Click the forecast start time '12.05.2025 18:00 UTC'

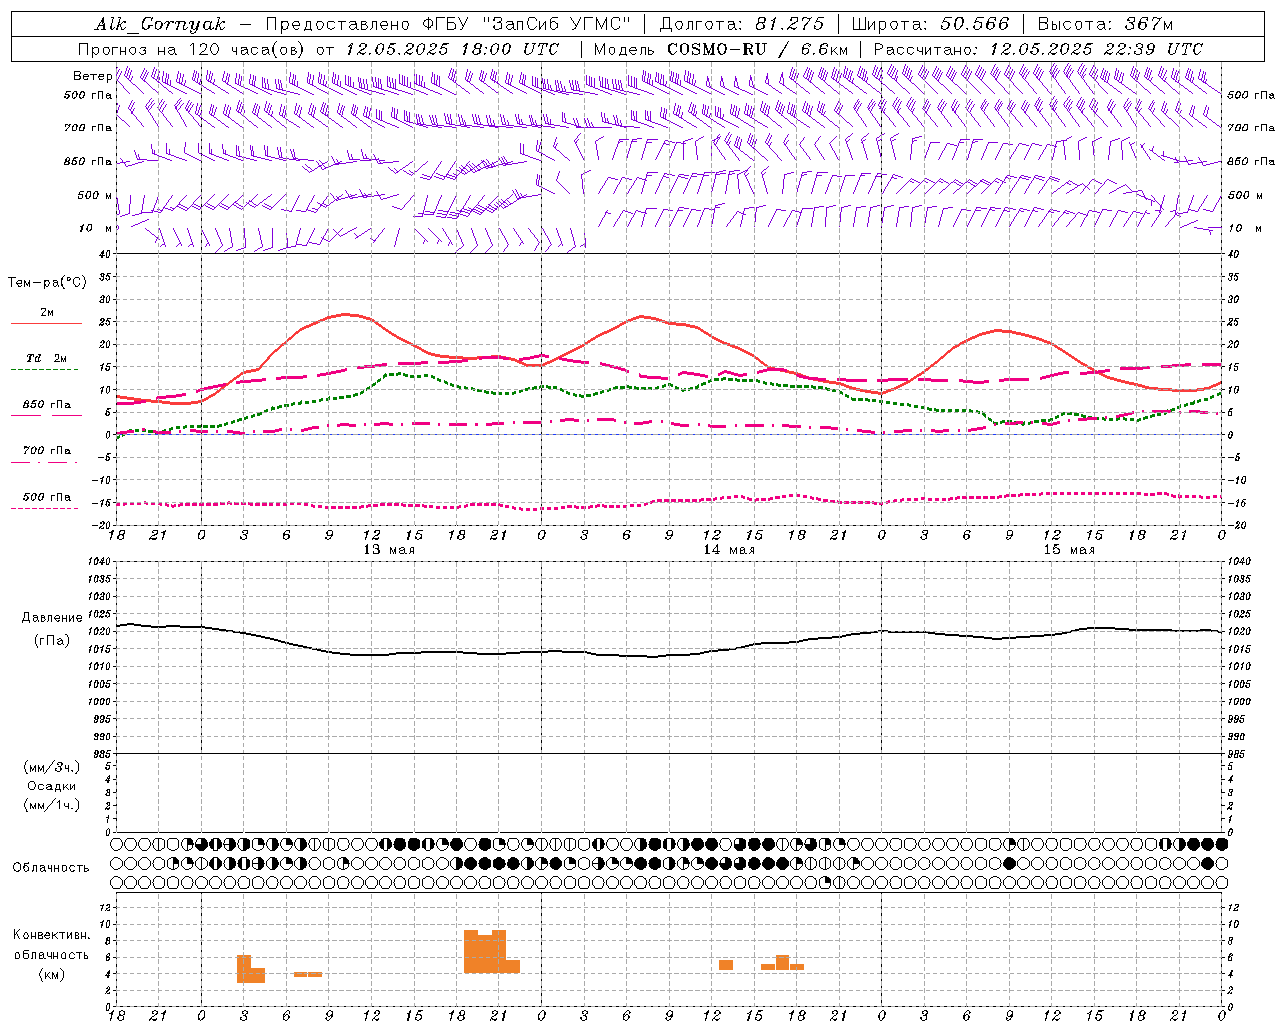click(452, 49)
